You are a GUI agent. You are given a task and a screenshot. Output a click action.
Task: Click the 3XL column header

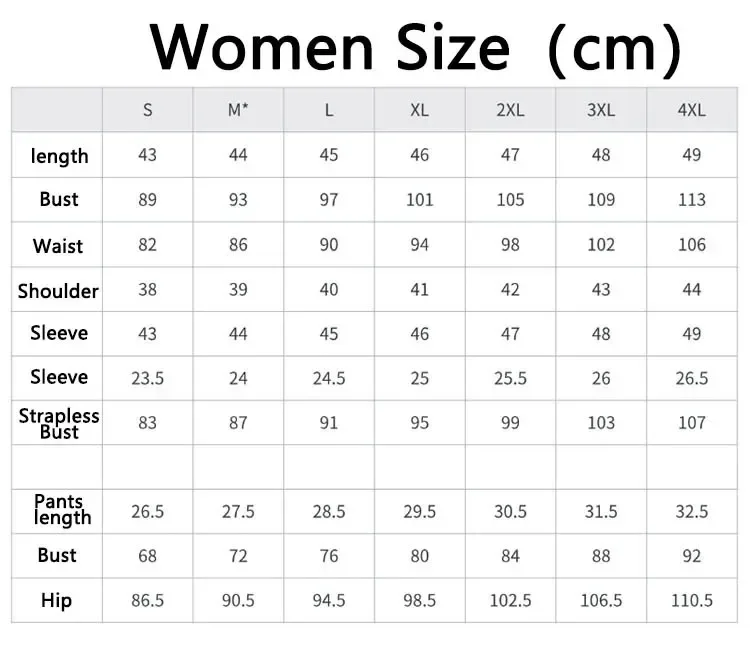(x=601, y=110)
